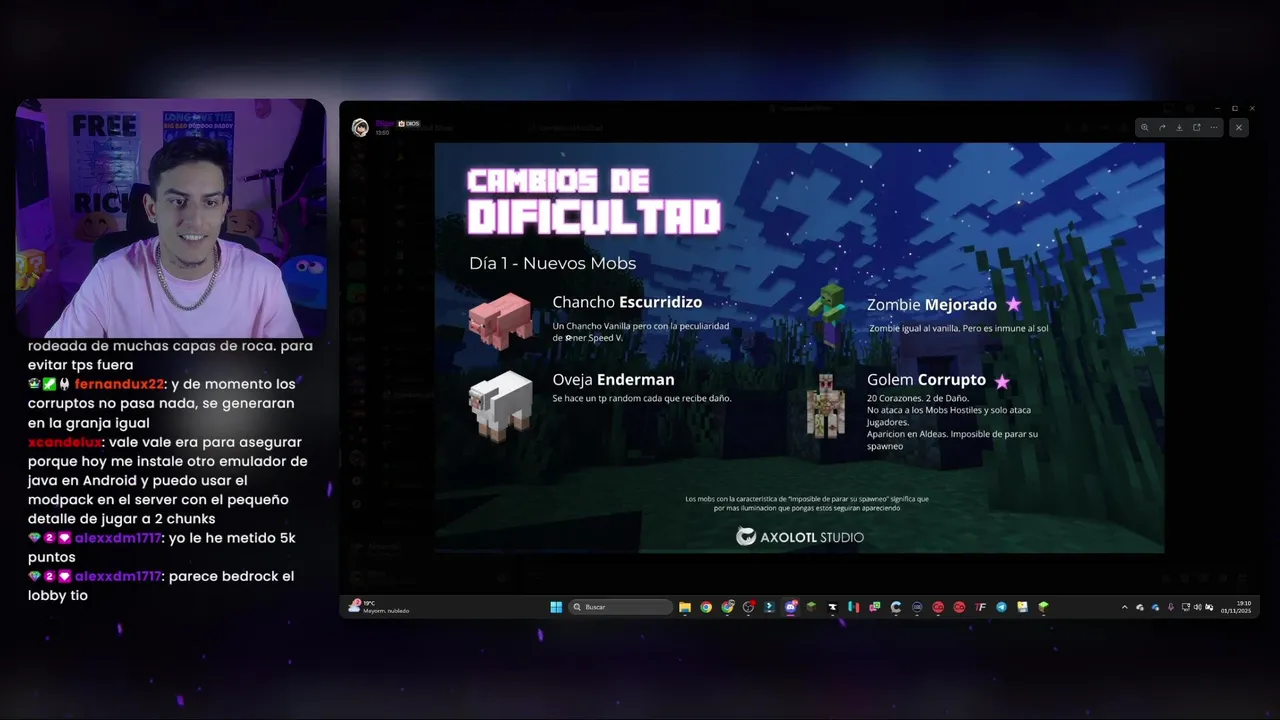The width and height of the screenshot is (1280, 720).
Task: Open Google Chrome from the taskbar
Action: click(706, 607)
